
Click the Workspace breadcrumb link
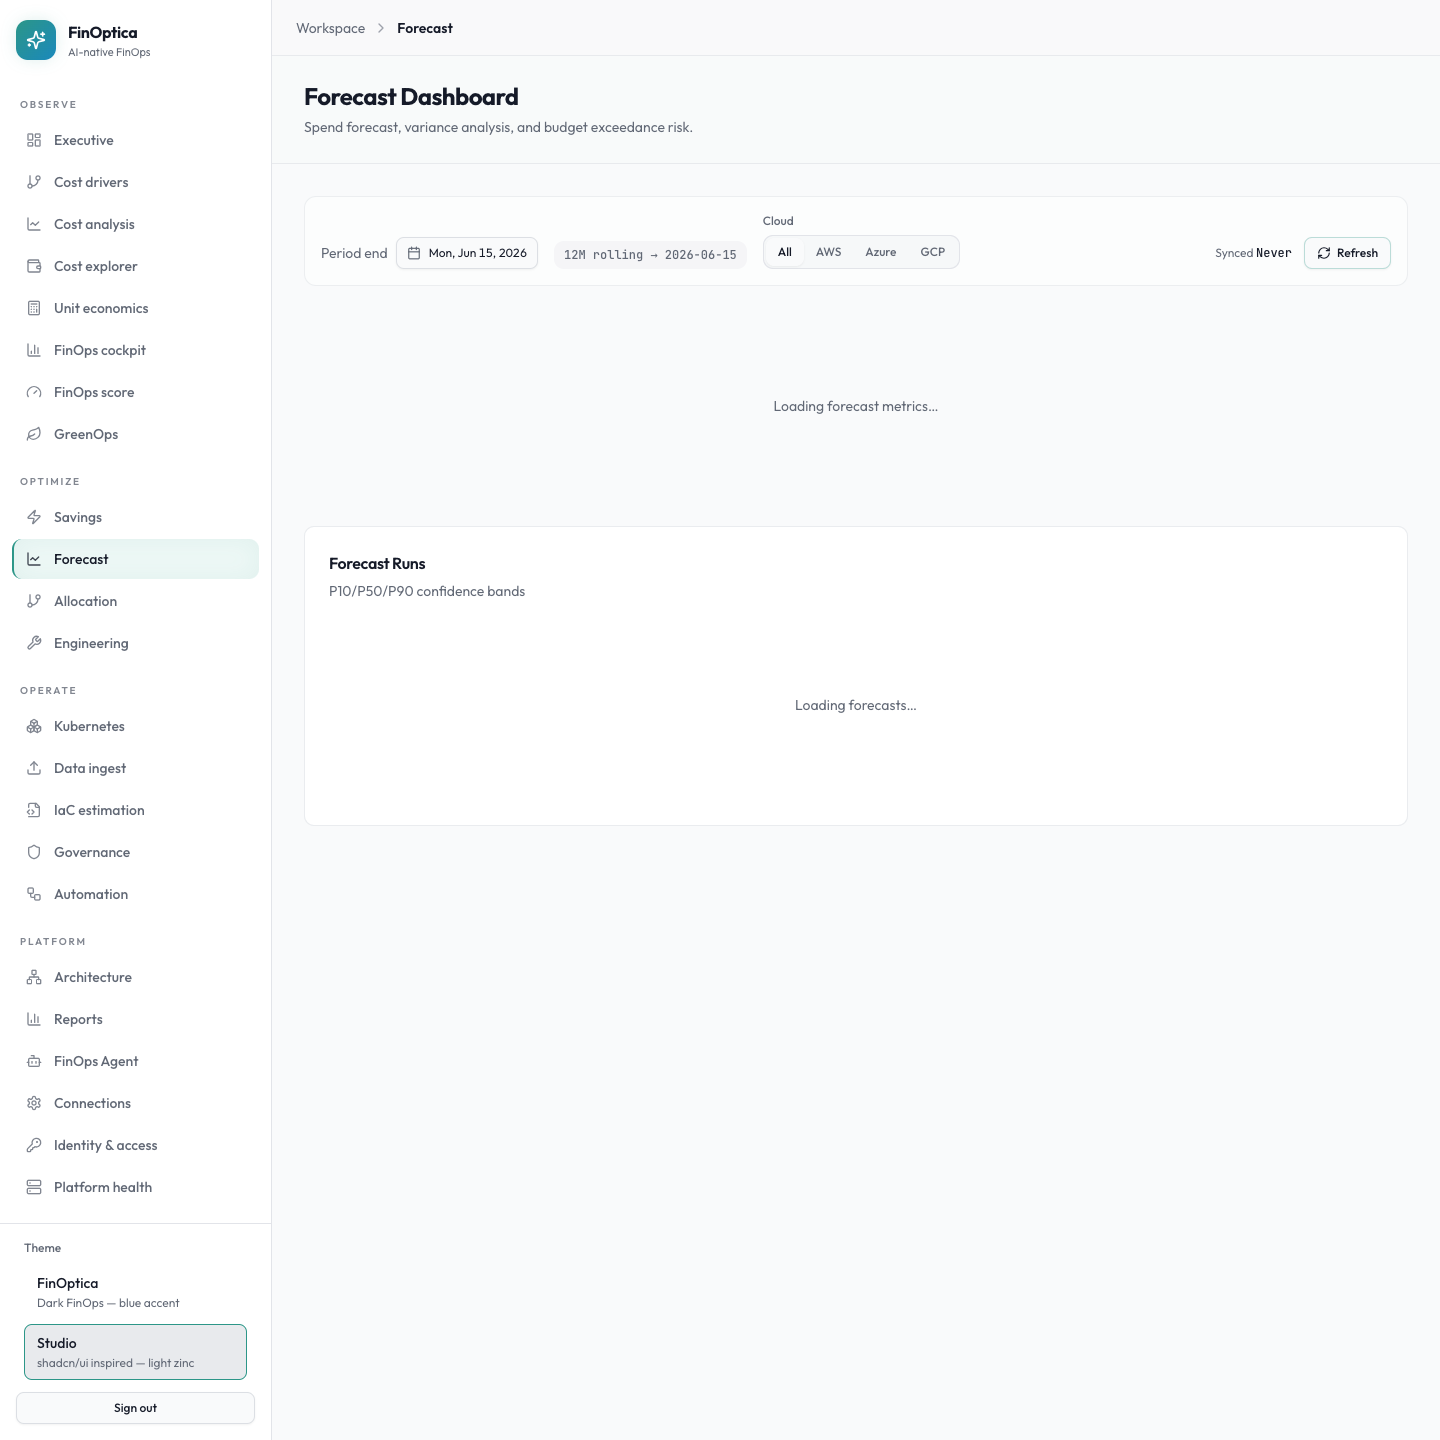click(x=330, y=28)
